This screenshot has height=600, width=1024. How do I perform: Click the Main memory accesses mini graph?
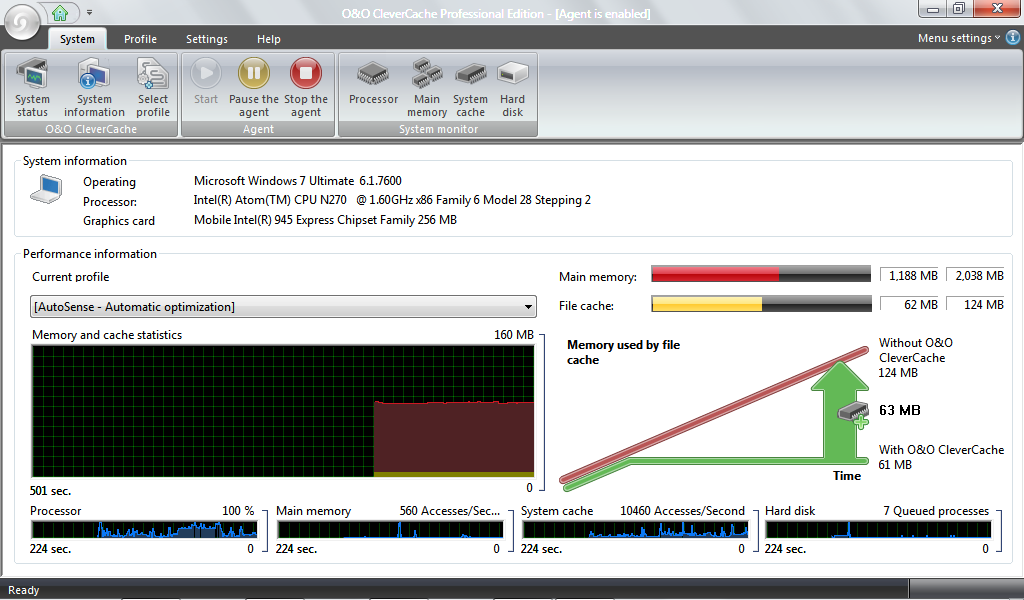(389, 529)
